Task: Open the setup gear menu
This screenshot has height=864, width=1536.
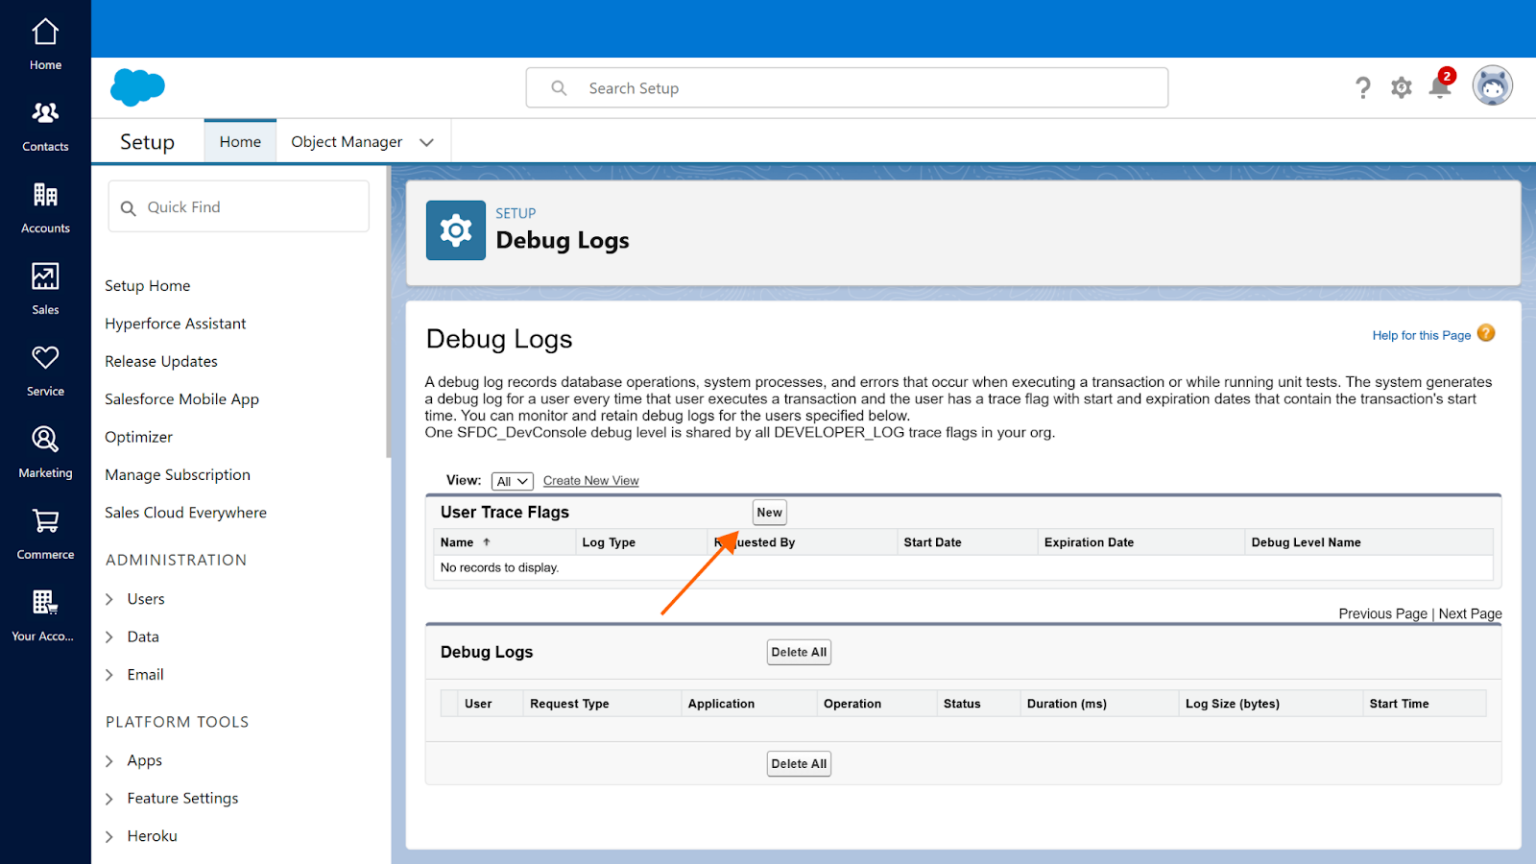Action: tap(1401, 88)
